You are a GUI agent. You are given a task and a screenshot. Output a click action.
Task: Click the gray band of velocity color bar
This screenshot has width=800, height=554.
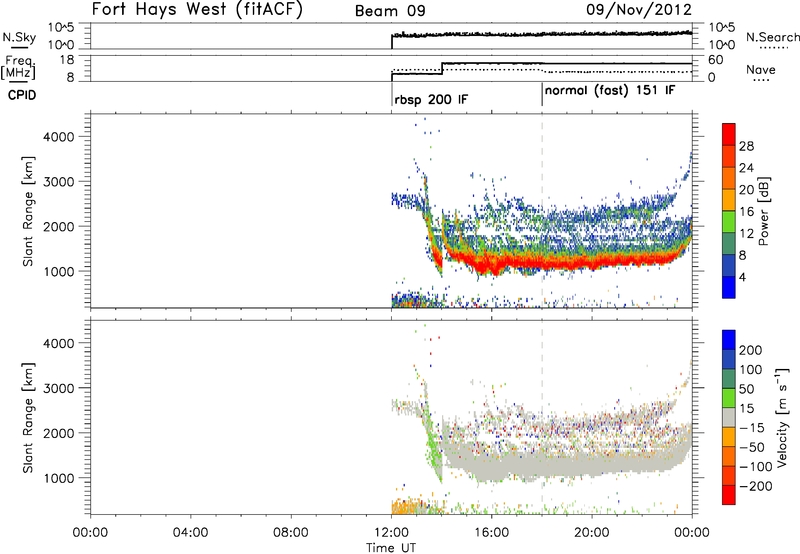point(729,417)
